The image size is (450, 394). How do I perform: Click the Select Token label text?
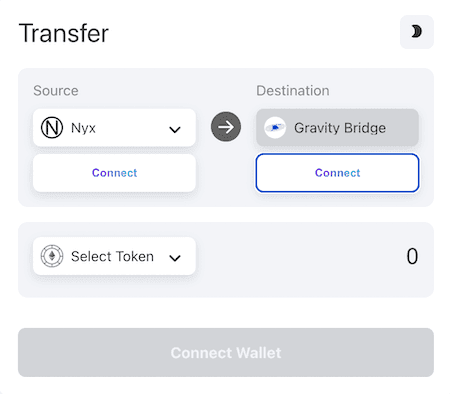tap(112, 256)
